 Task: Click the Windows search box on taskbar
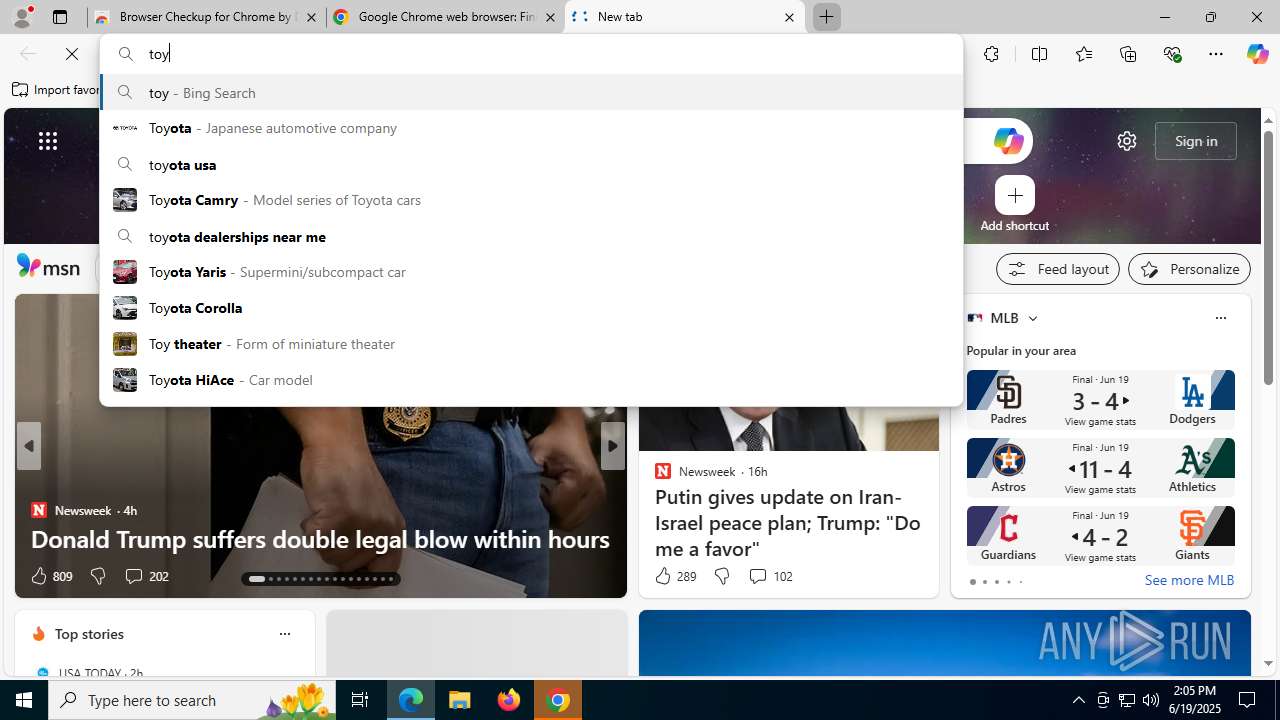pyautogui.click(x=193, y=700)
